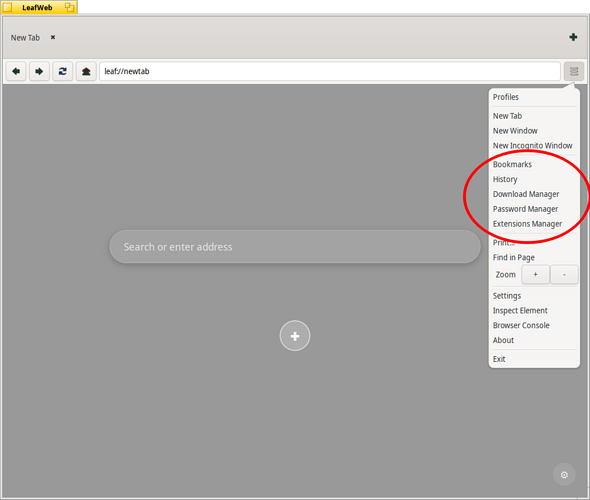Select Inspect Element in the menu
Image resolution: width=590 pixels, height=500 pixels.
[x=534, y=310]
